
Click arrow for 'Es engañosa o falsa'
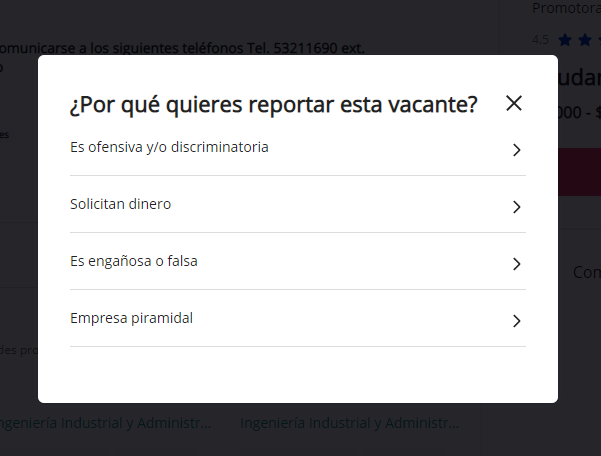[517, 264]
